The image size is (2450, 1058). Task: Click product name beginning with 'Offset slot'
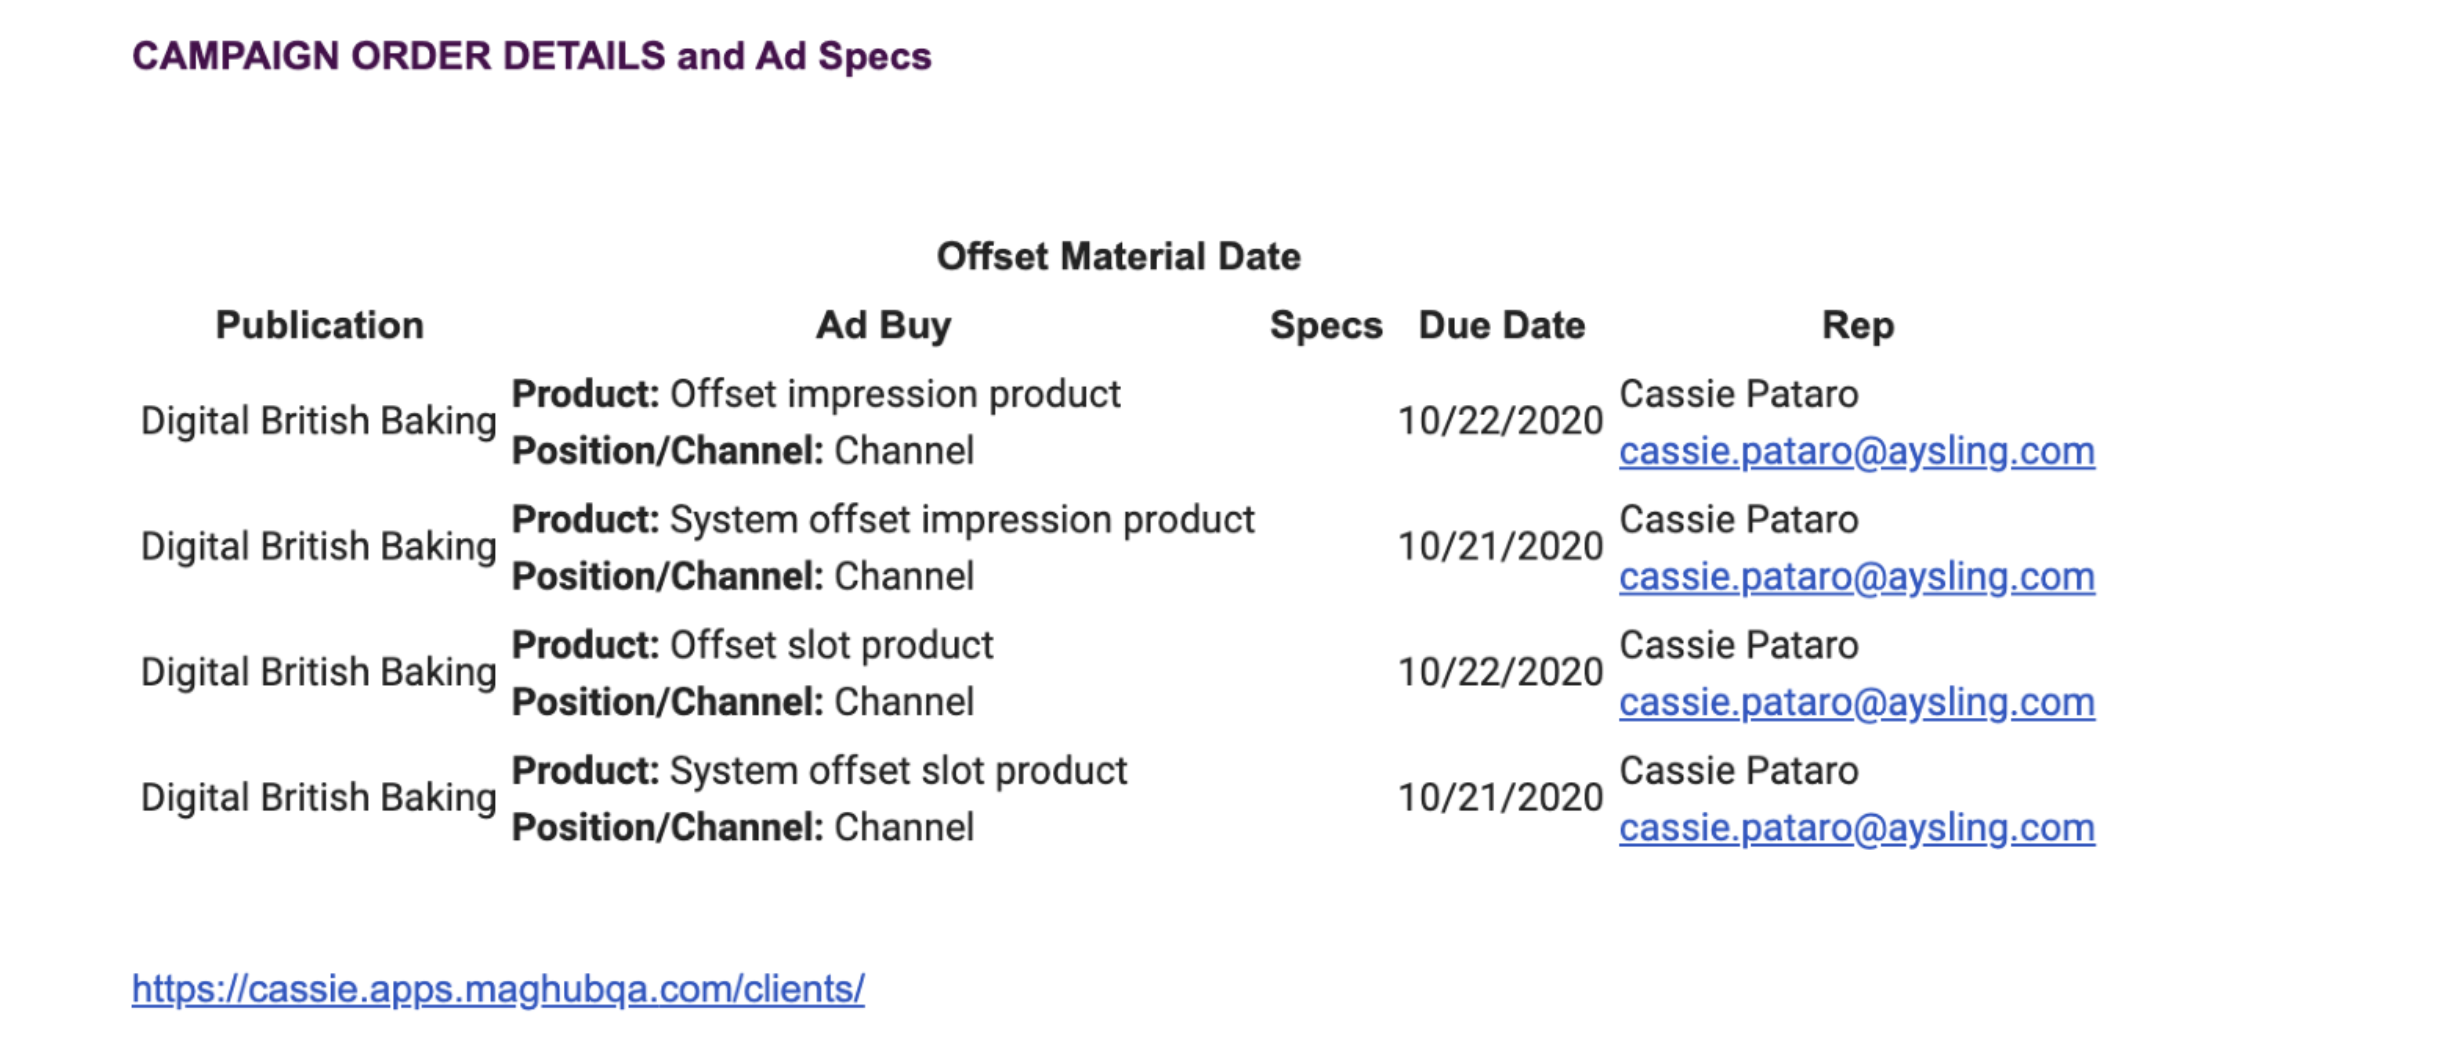coord(831,646)
